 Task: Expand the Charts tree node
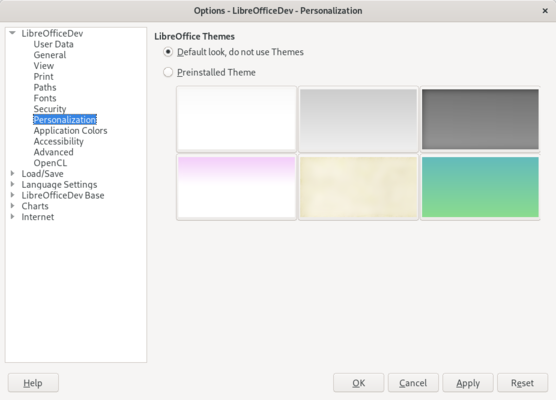tap(12, 206)
